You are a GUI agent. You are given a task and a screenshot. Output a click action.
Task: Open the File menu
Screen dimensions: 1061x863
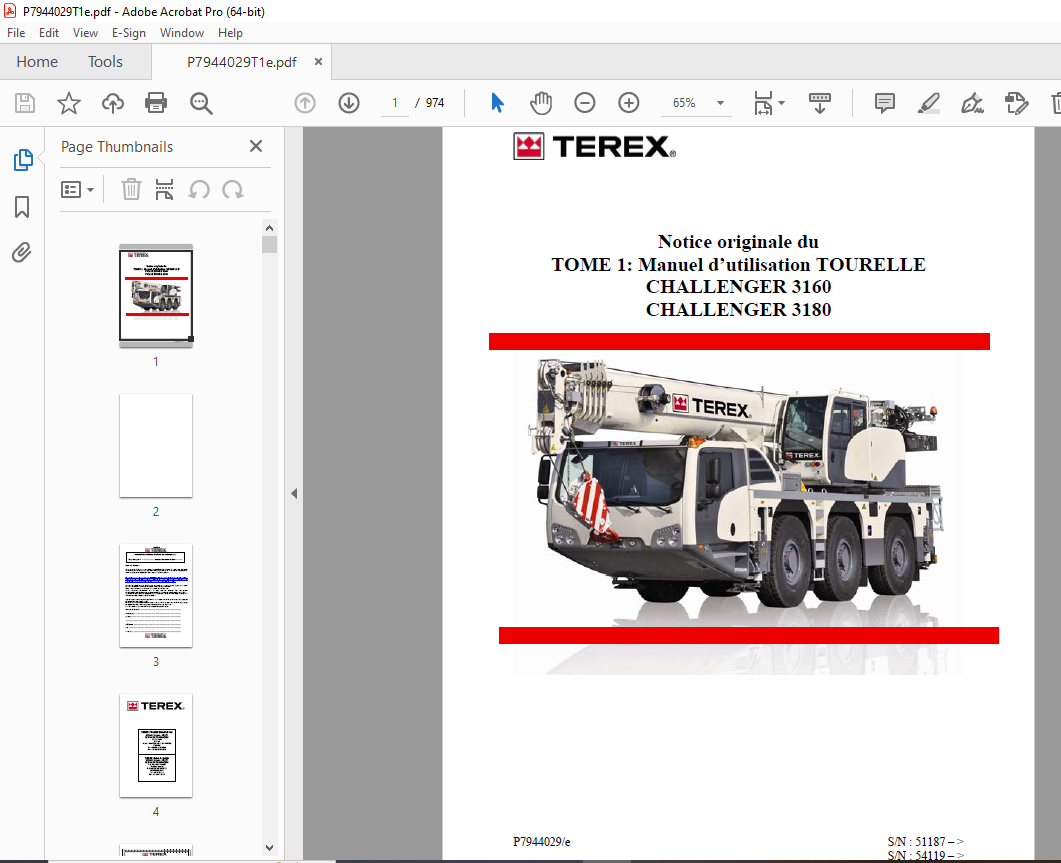(x=16, y=32)
